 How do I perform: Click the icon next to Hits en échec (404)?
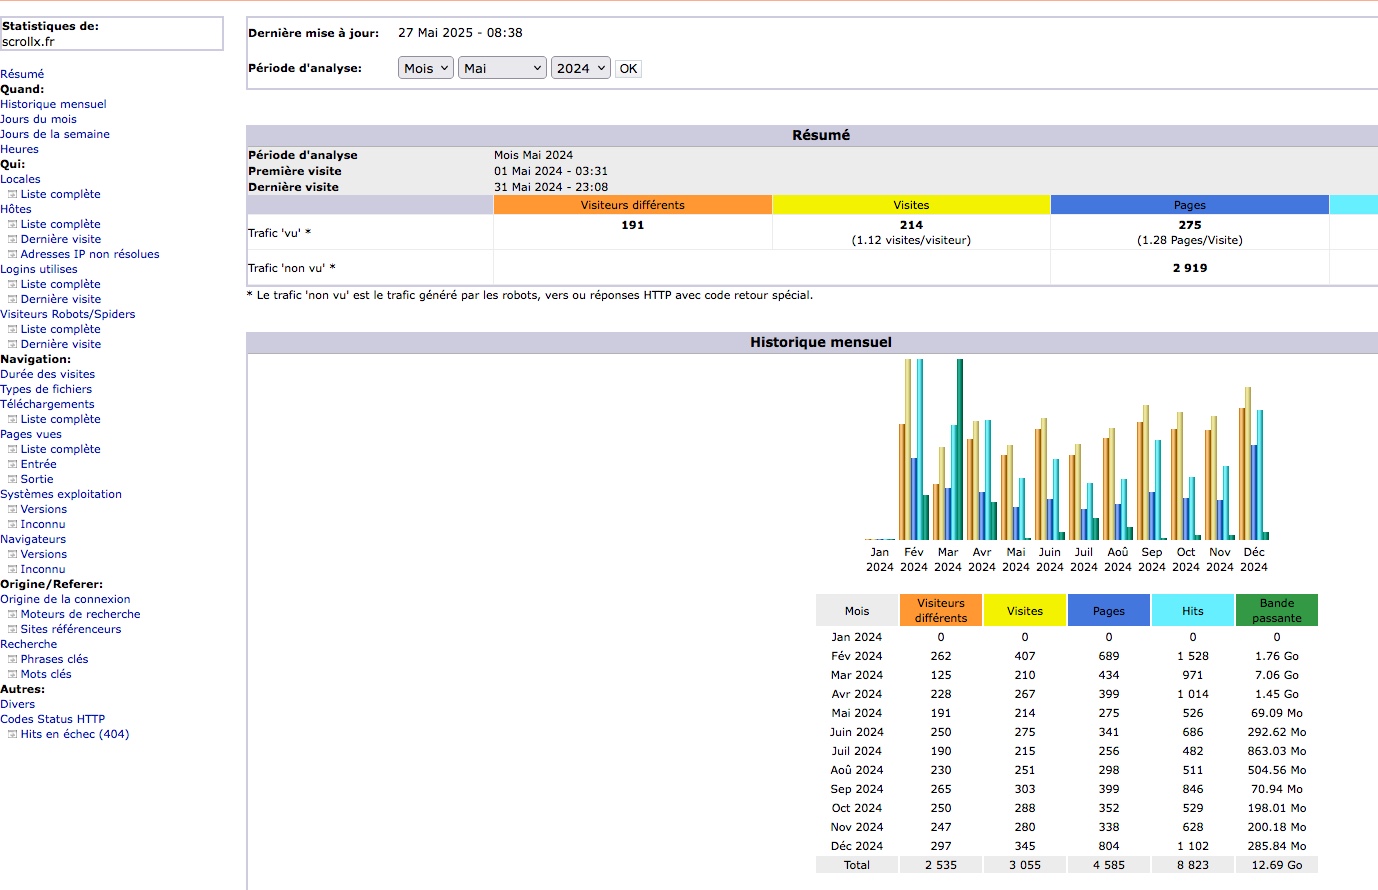tap(12, 735)
